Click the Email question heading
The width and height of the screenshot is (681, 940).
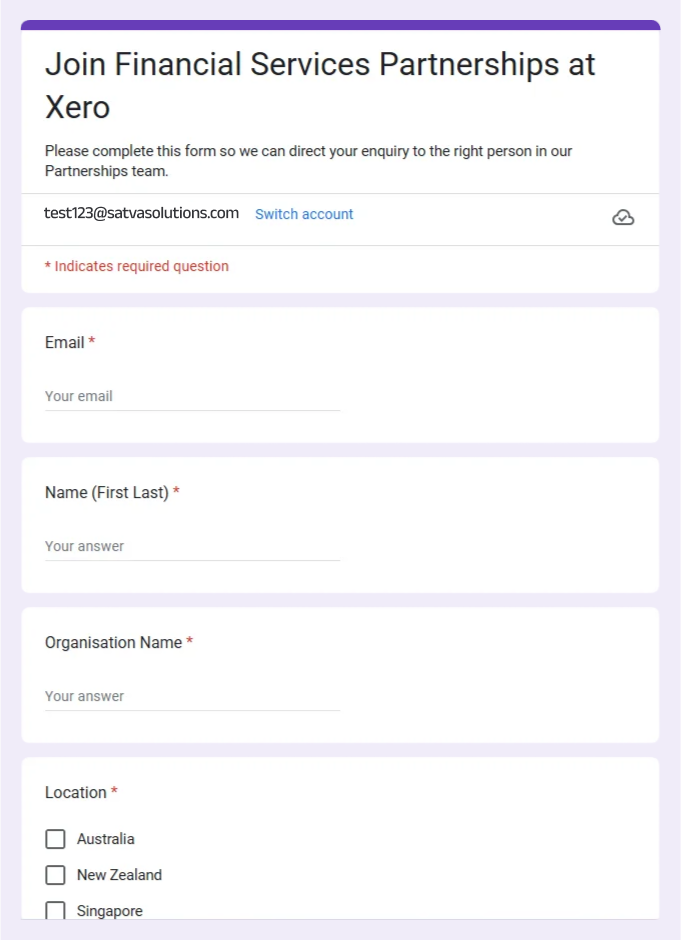pyautogui.click(x=65, y=342)
